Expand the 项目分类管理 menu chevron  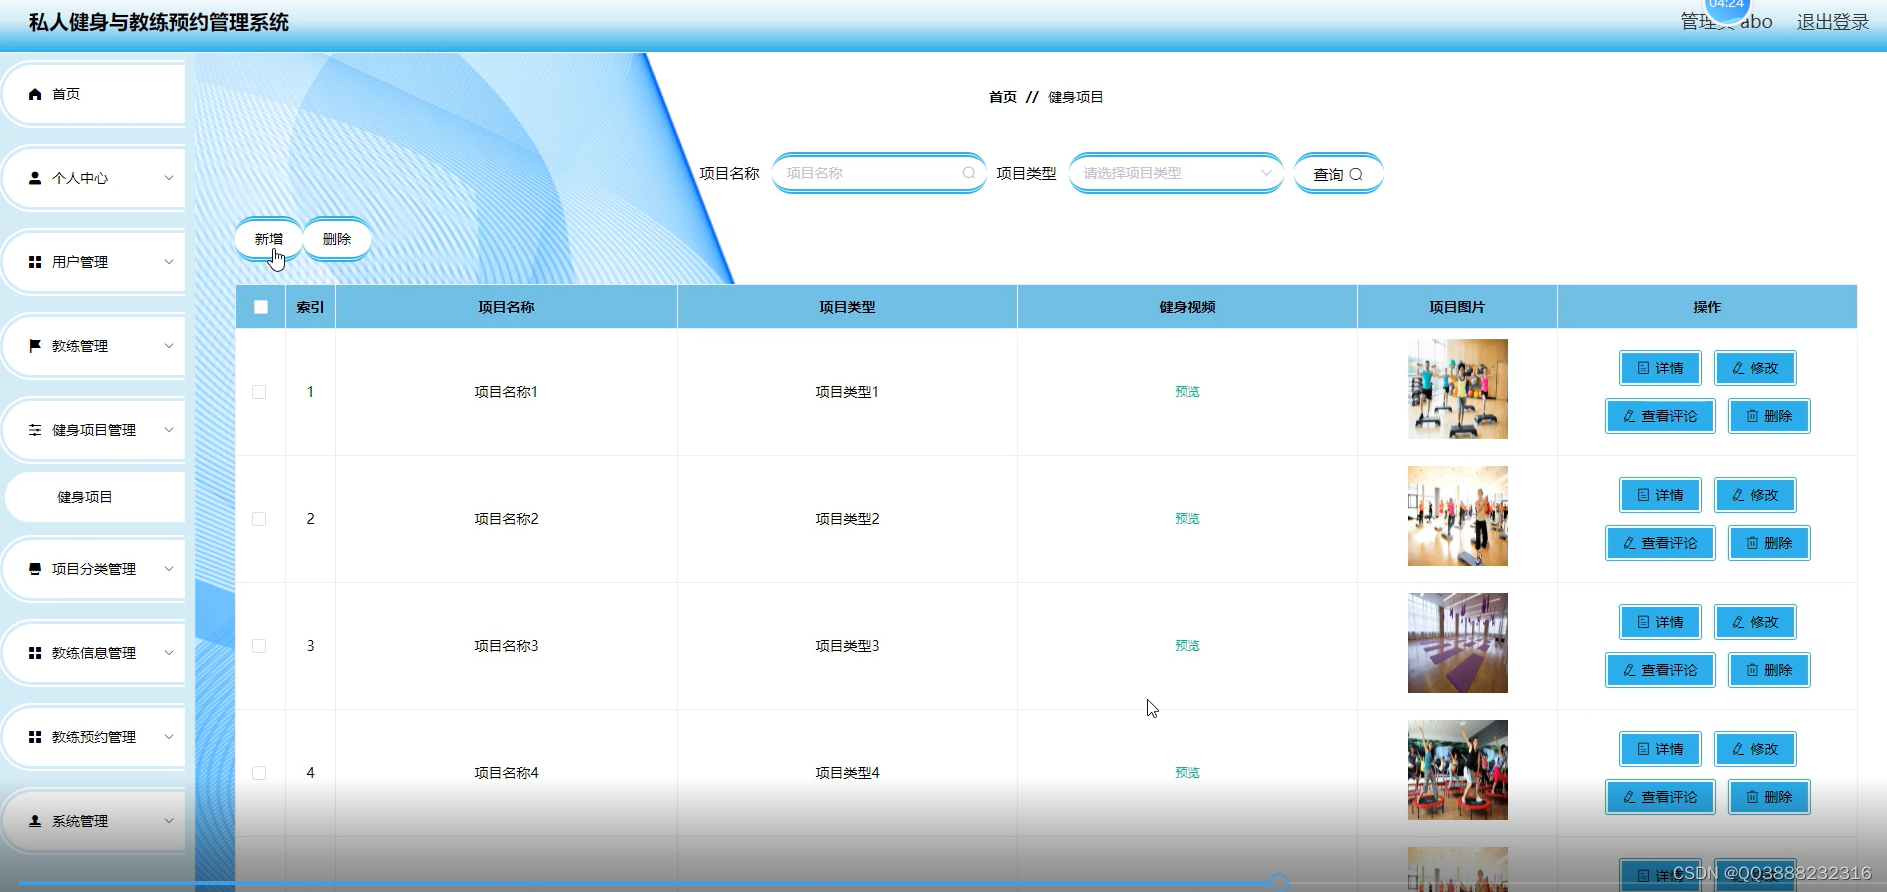click(x=169, y=569)
